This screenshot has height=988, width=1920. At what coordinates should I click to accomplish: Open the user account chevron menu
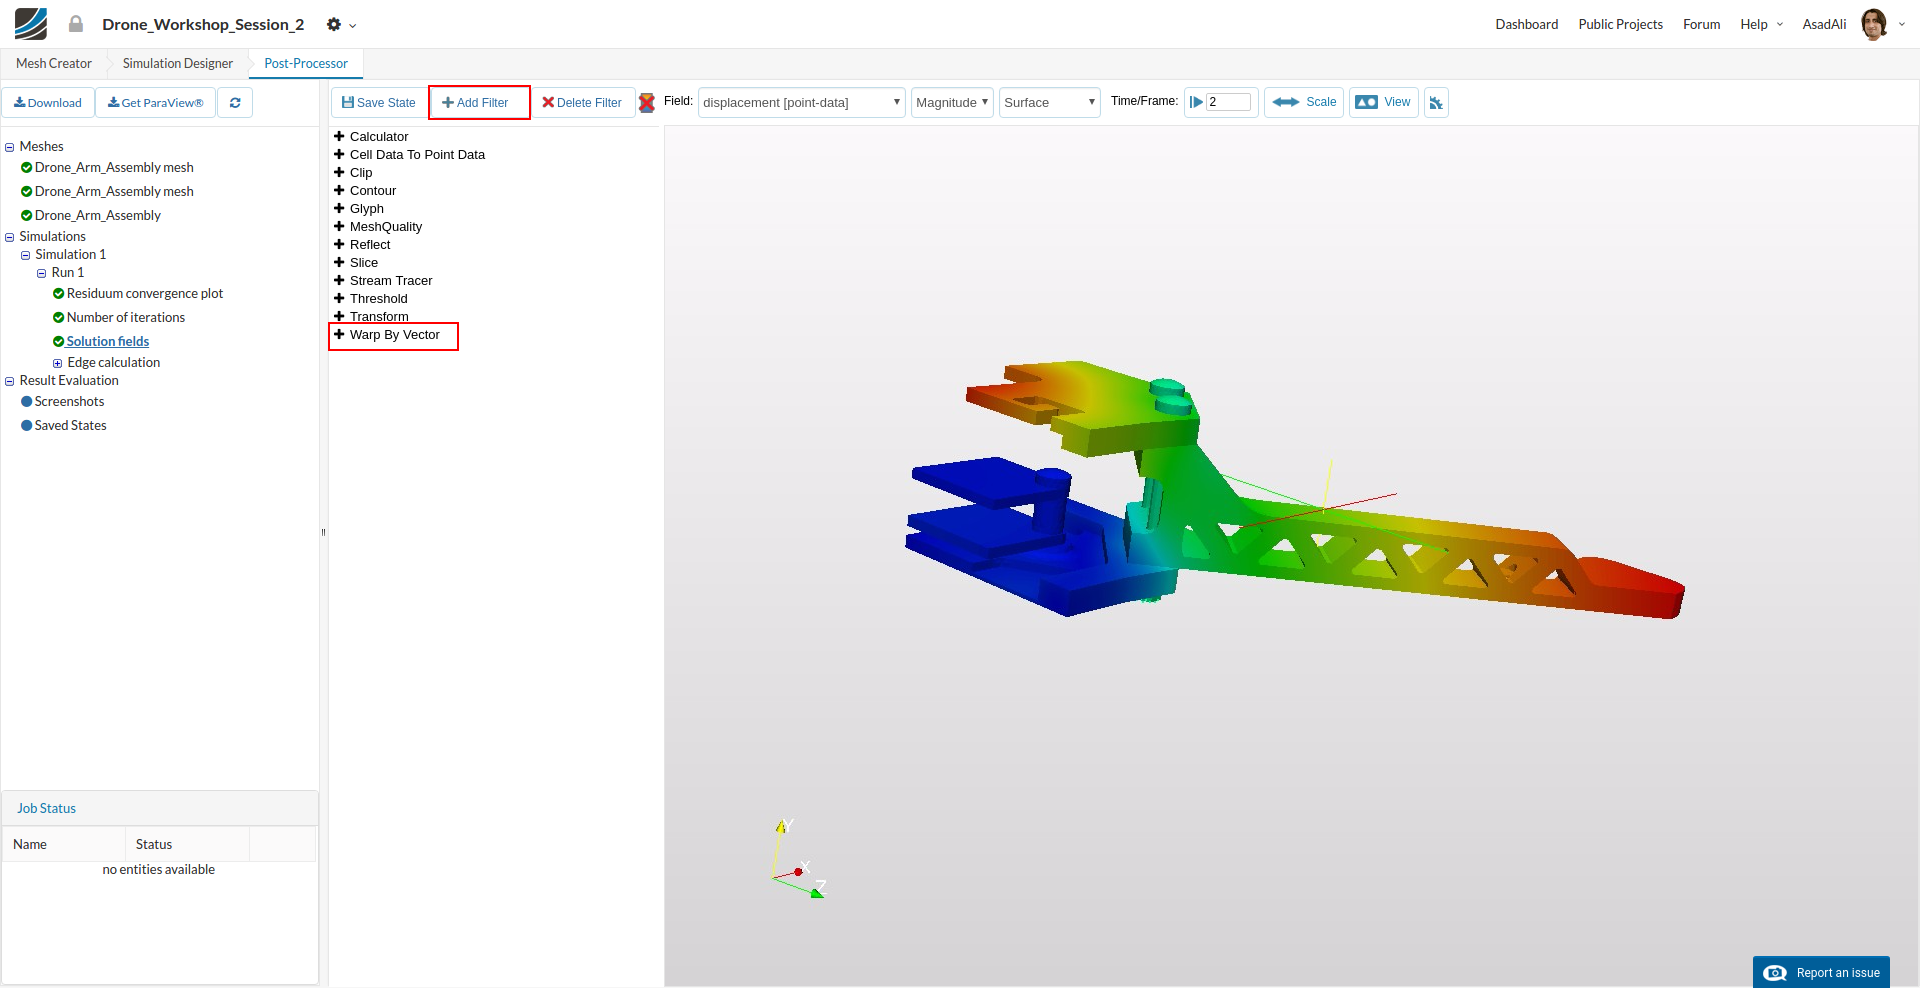tap(1901, 24)
